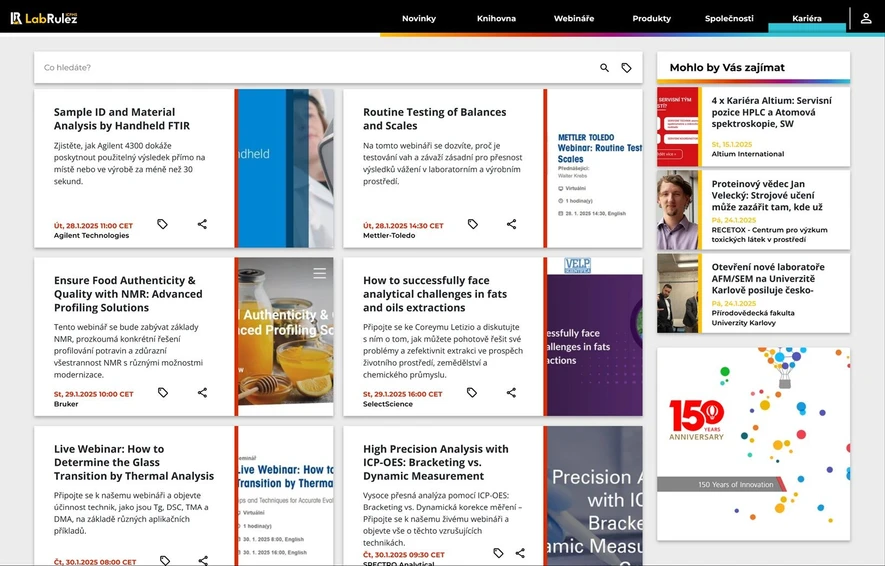Click 'Altium International' source label
The width and height of the screenshot is (885, 566).
(x=747, y=154)
